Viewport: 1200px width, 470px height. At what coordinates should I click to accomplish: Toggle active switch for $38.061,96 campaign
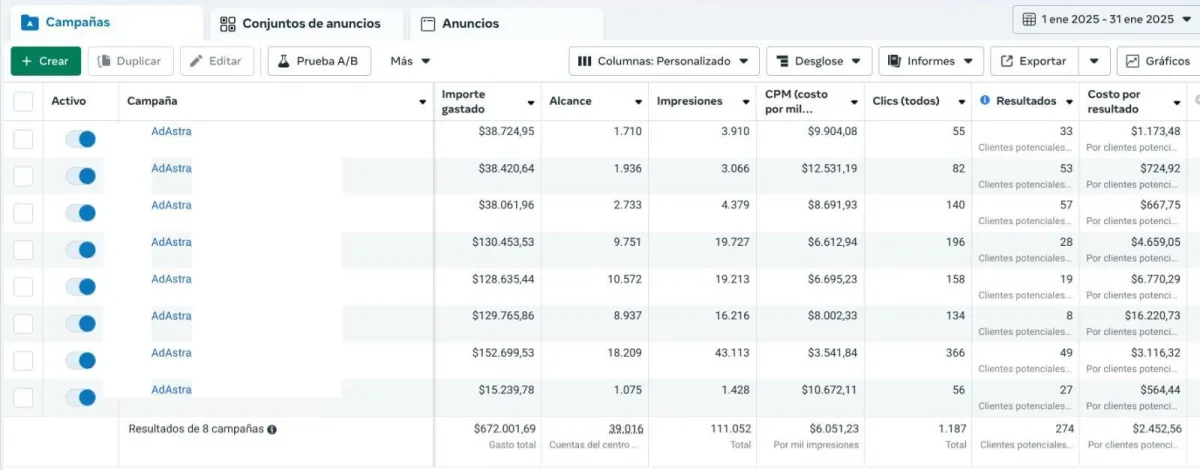80,213
